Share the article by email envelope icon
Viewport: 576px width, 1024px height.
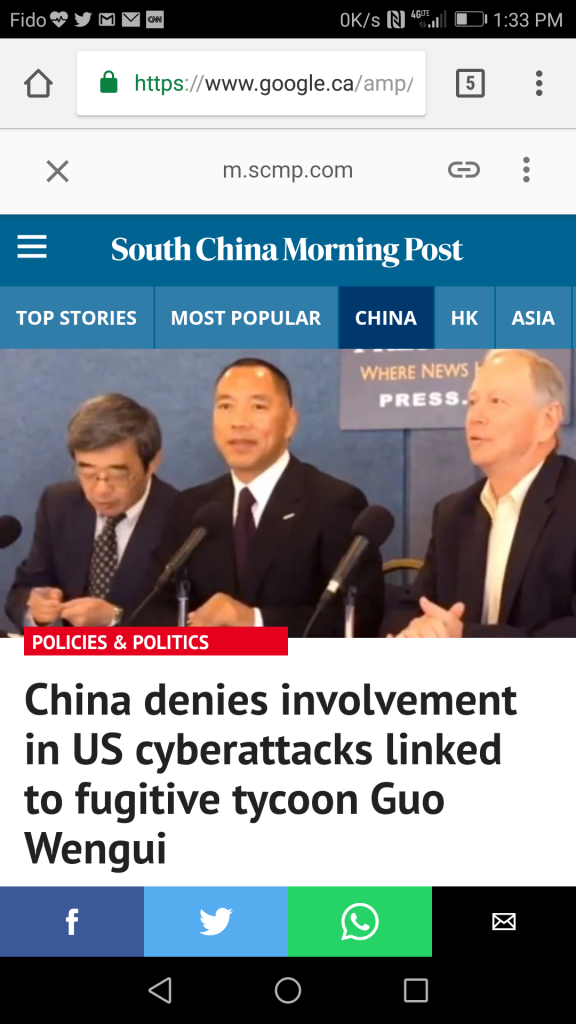504,921
